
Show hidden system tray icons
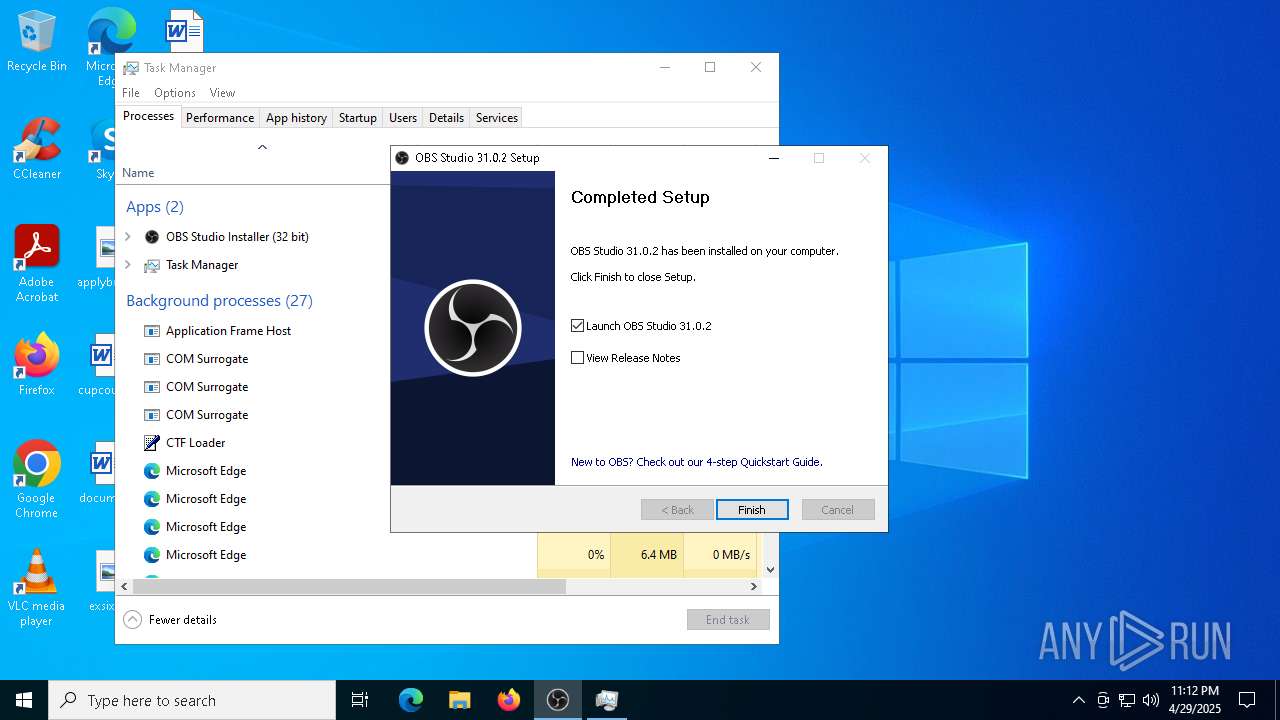coord(1078,700)
